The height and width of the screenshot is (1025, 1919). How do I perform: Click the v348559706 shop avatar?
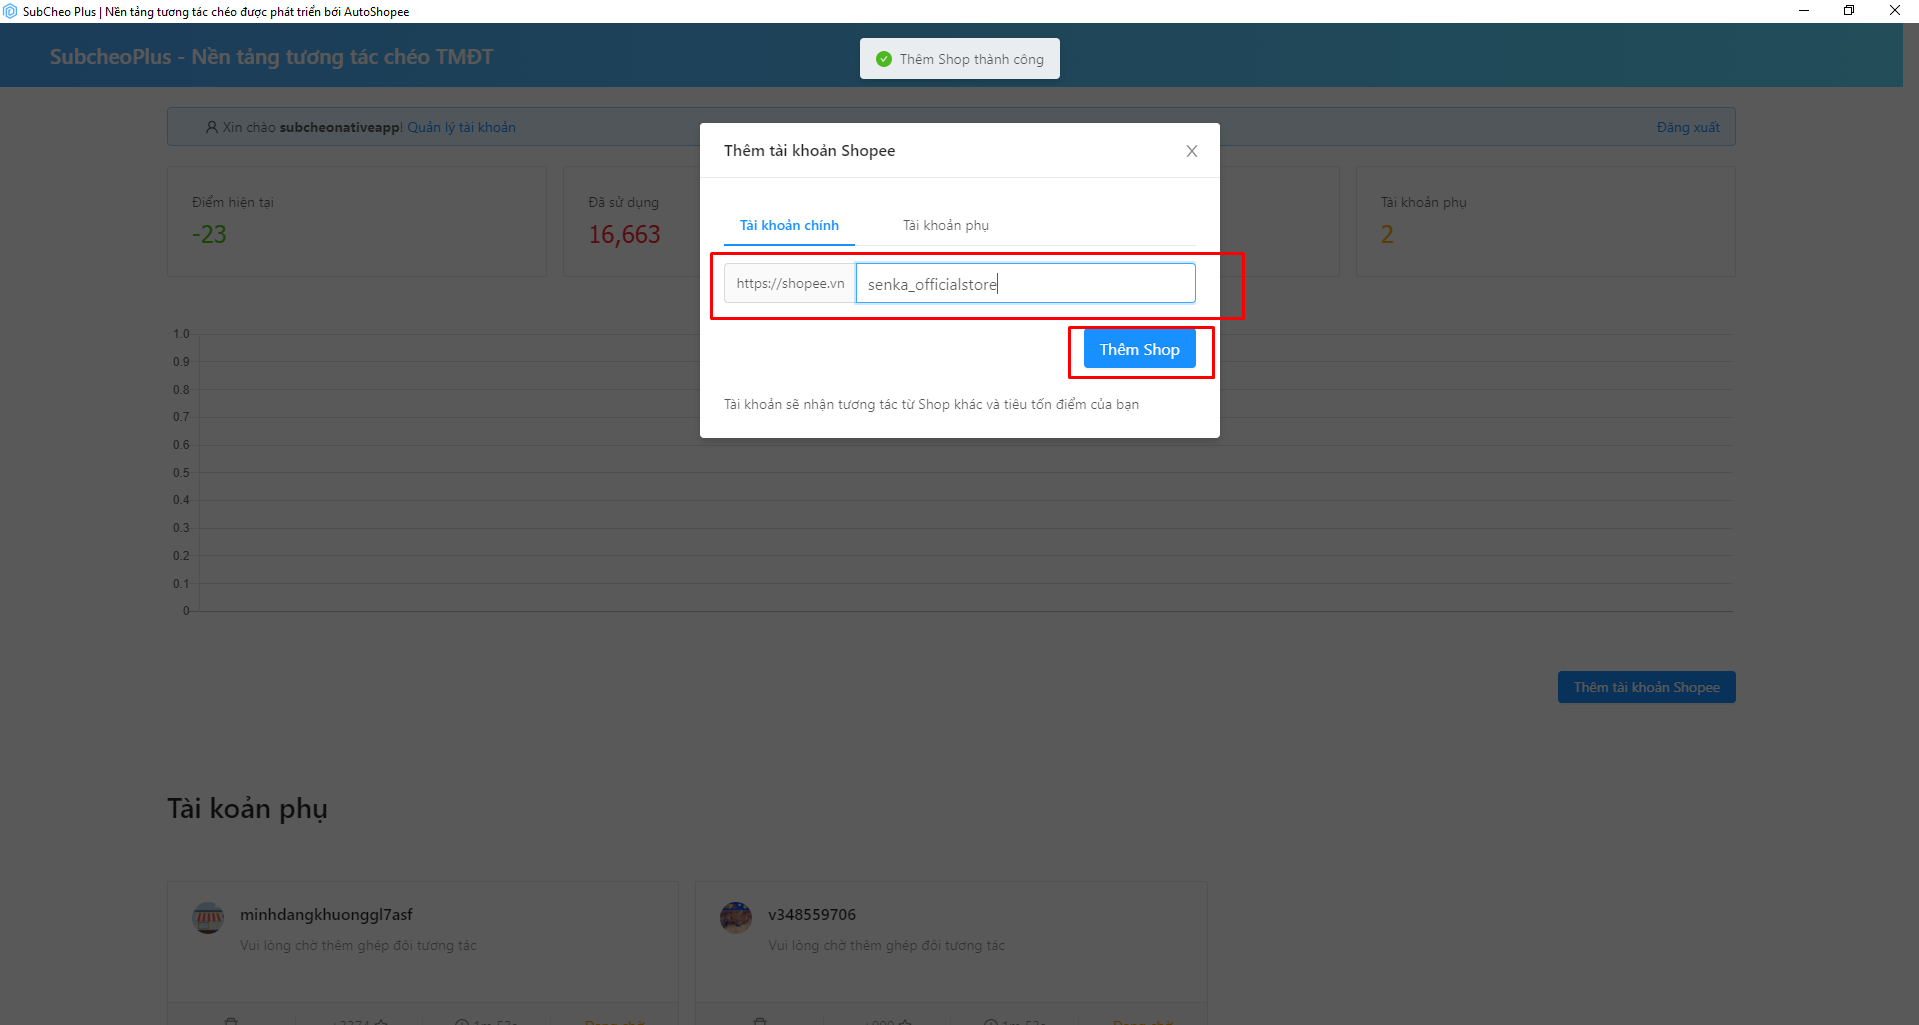(x=736, y=917)
